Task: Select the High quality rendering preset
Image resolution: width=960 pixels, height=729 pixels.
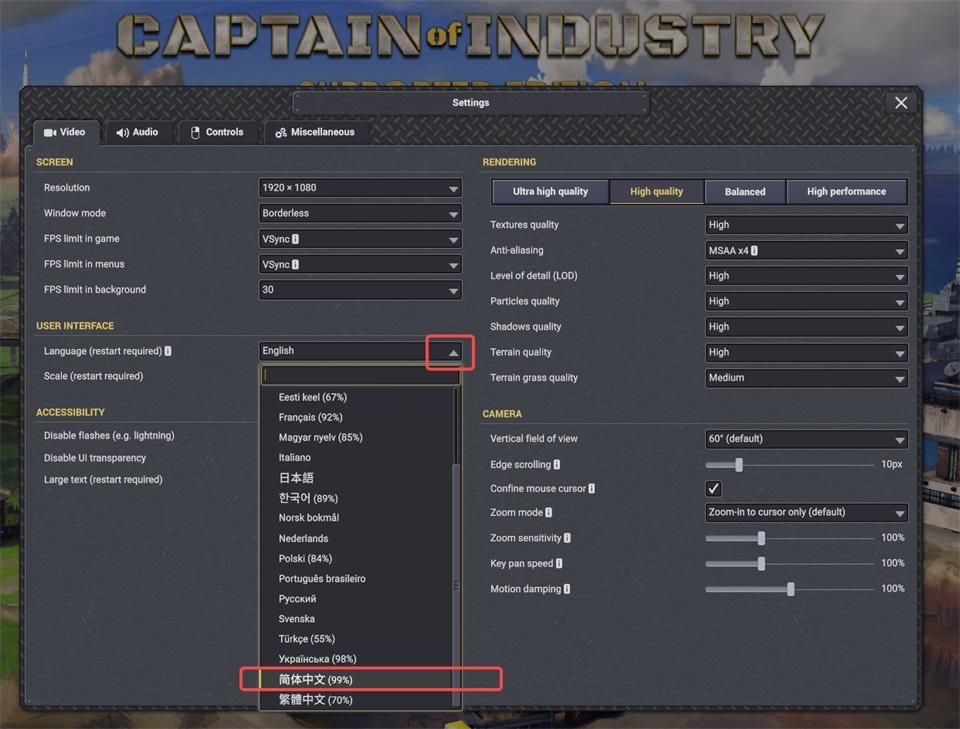Action: (656, 192)
